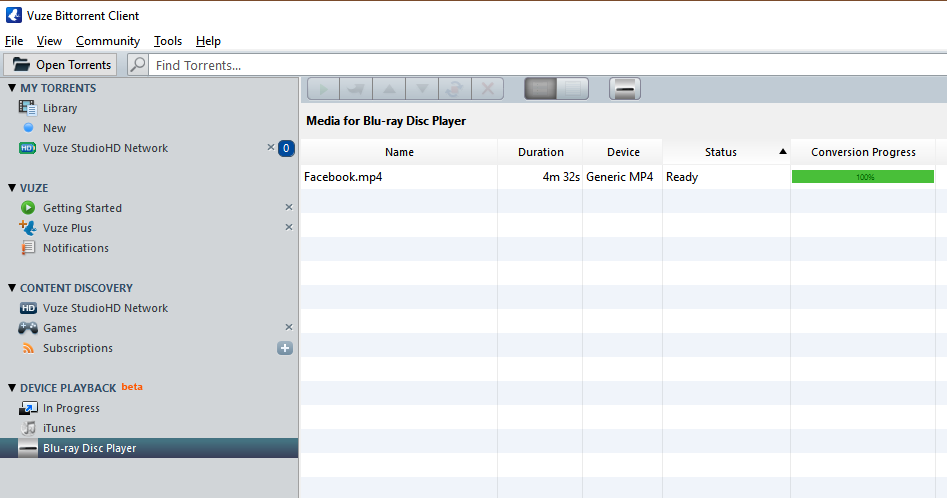Click the blue 0 count badge
Image resolution: width=947 pixels, height=498 pixels.
pyautogui.click(x=286, y=148)
